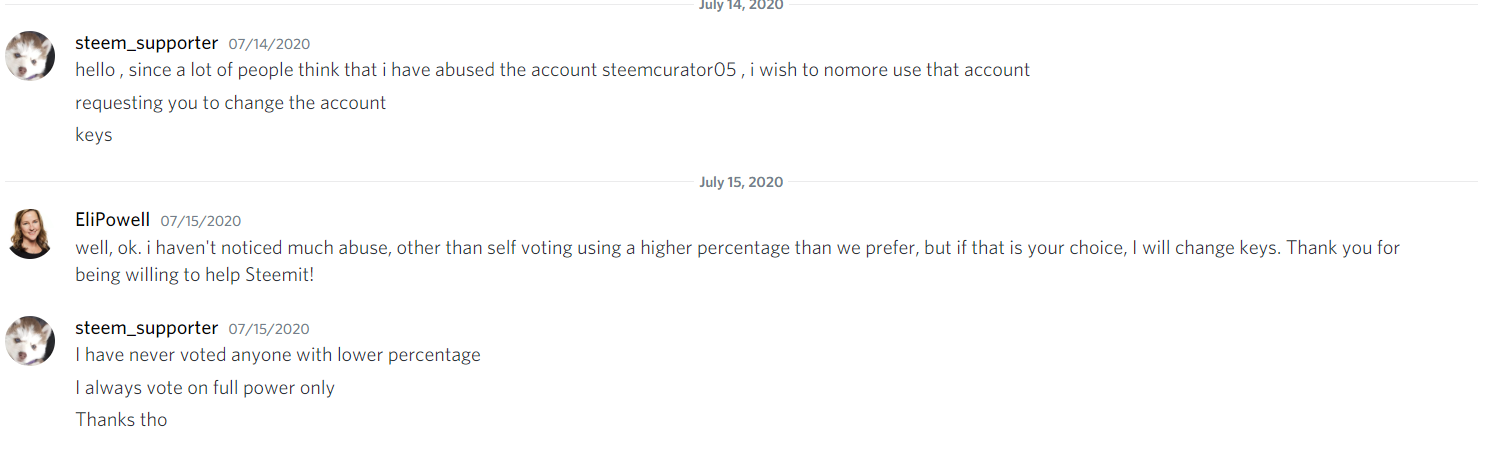Select the "I always vote on full power only" line
The width and height of the screenshot is (1485, 457).
pos(205,388)
